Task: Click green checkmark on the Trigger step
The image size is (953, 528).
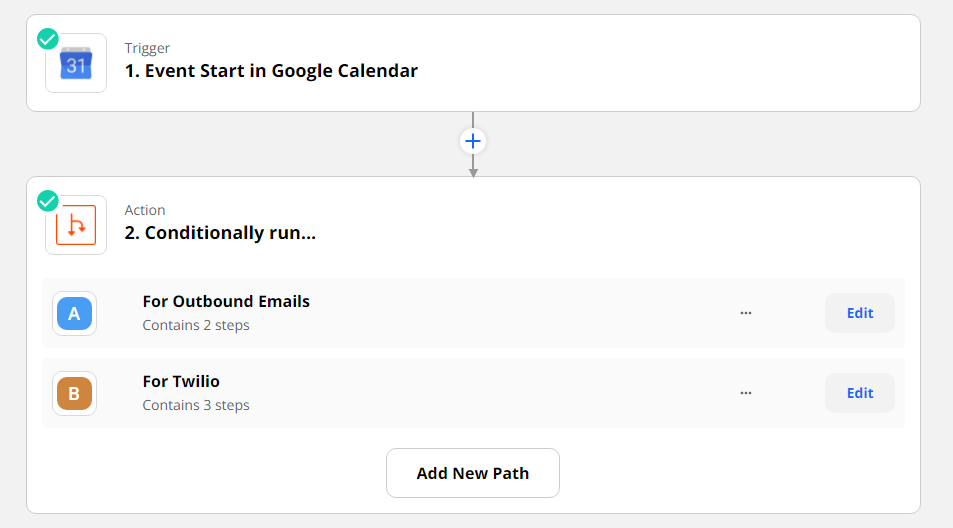Action: [x=47, y=39]
